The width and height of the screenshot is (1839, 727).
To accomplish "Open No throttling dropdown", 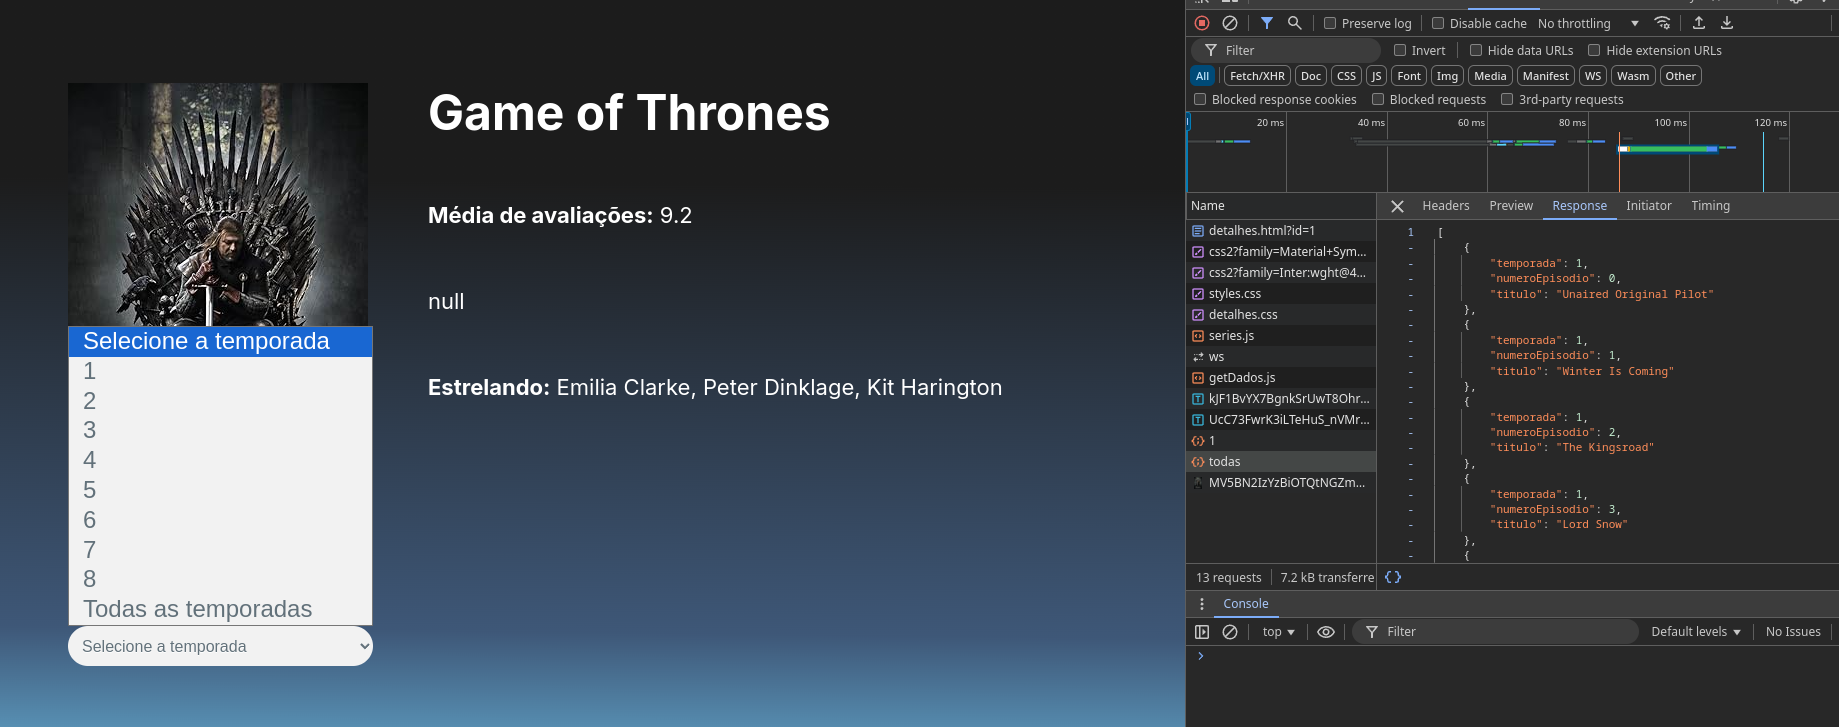I will click(1588, 23).
